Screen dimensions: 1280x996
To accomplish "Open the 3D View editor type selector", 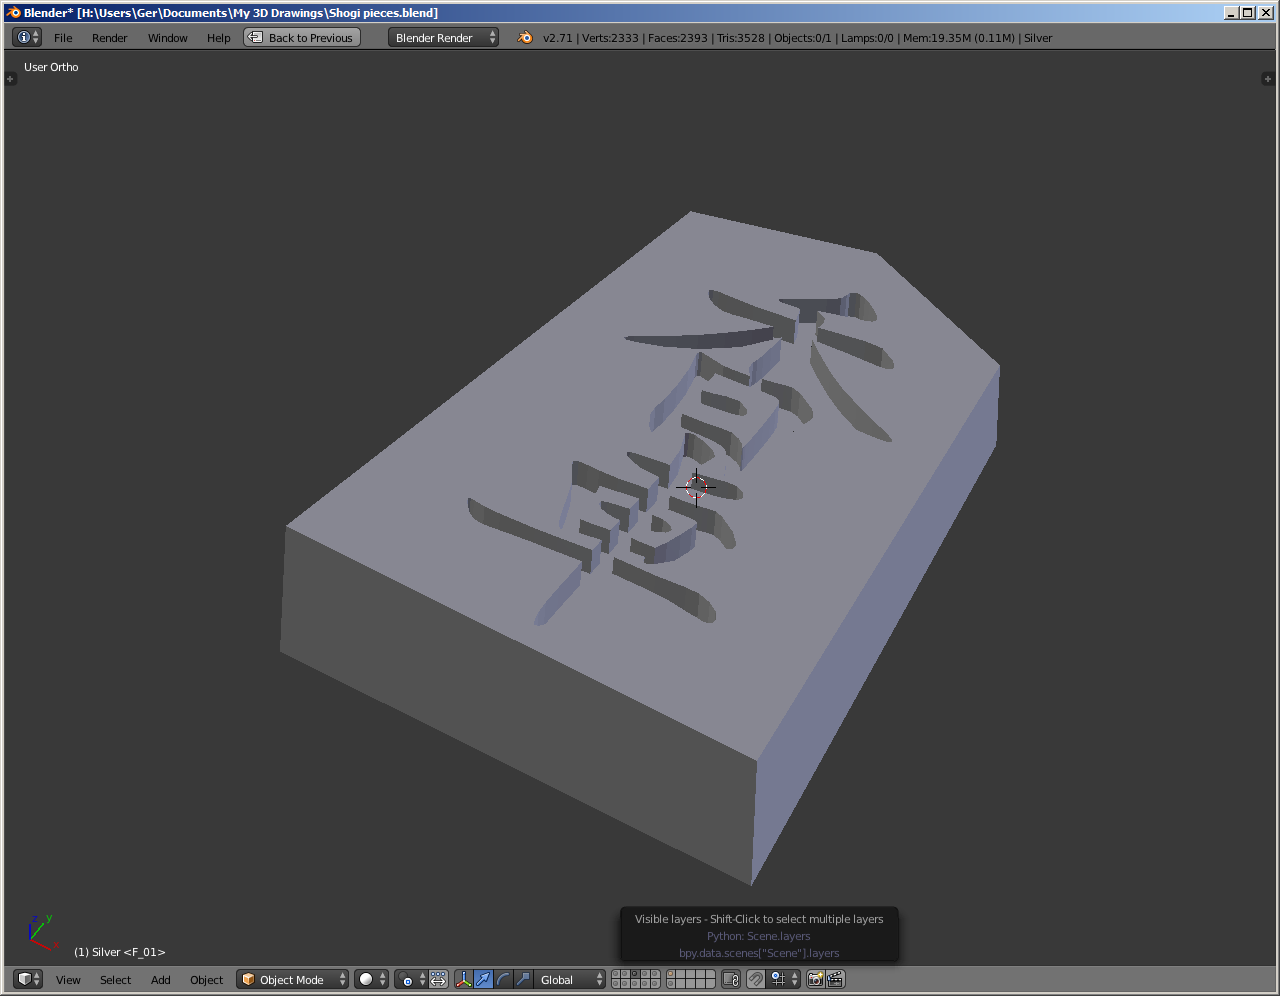I will [x=28, y=979].
